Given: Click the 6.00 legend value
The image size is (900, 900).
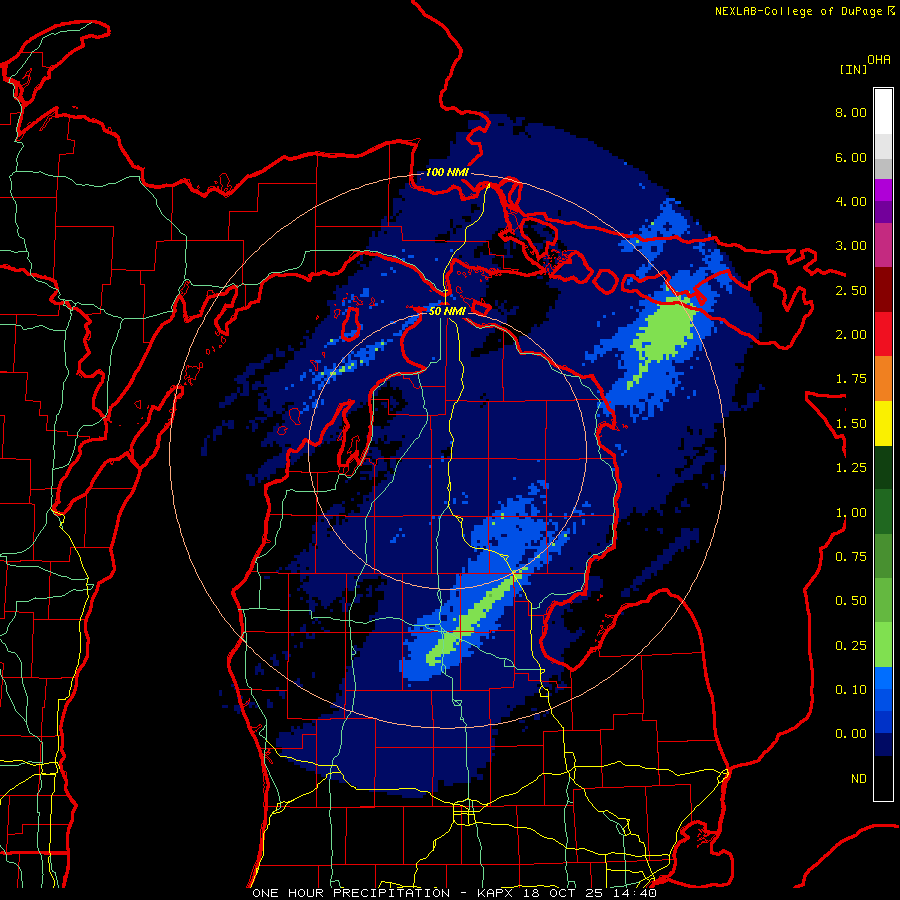Looking at the screenshot, I should [851, 157].
